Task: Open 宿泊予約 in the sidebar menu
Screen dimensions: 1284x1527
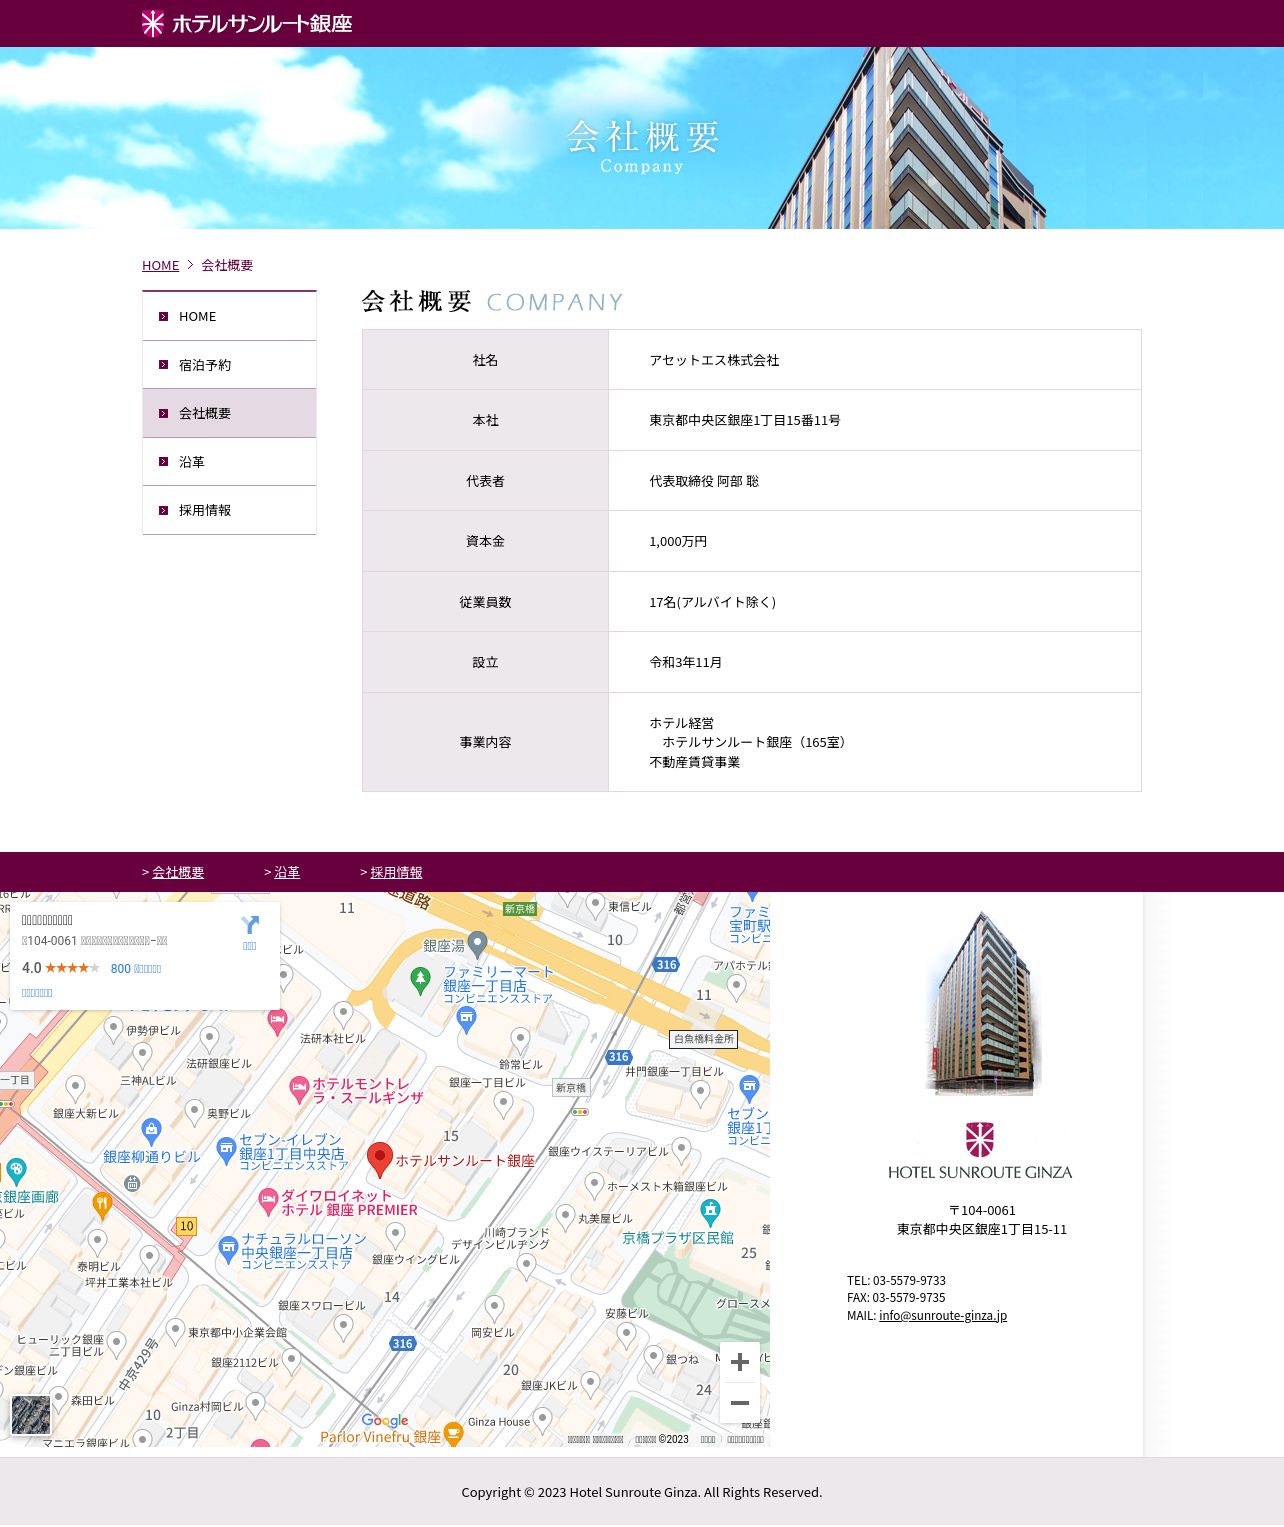Action: point(229,365)
